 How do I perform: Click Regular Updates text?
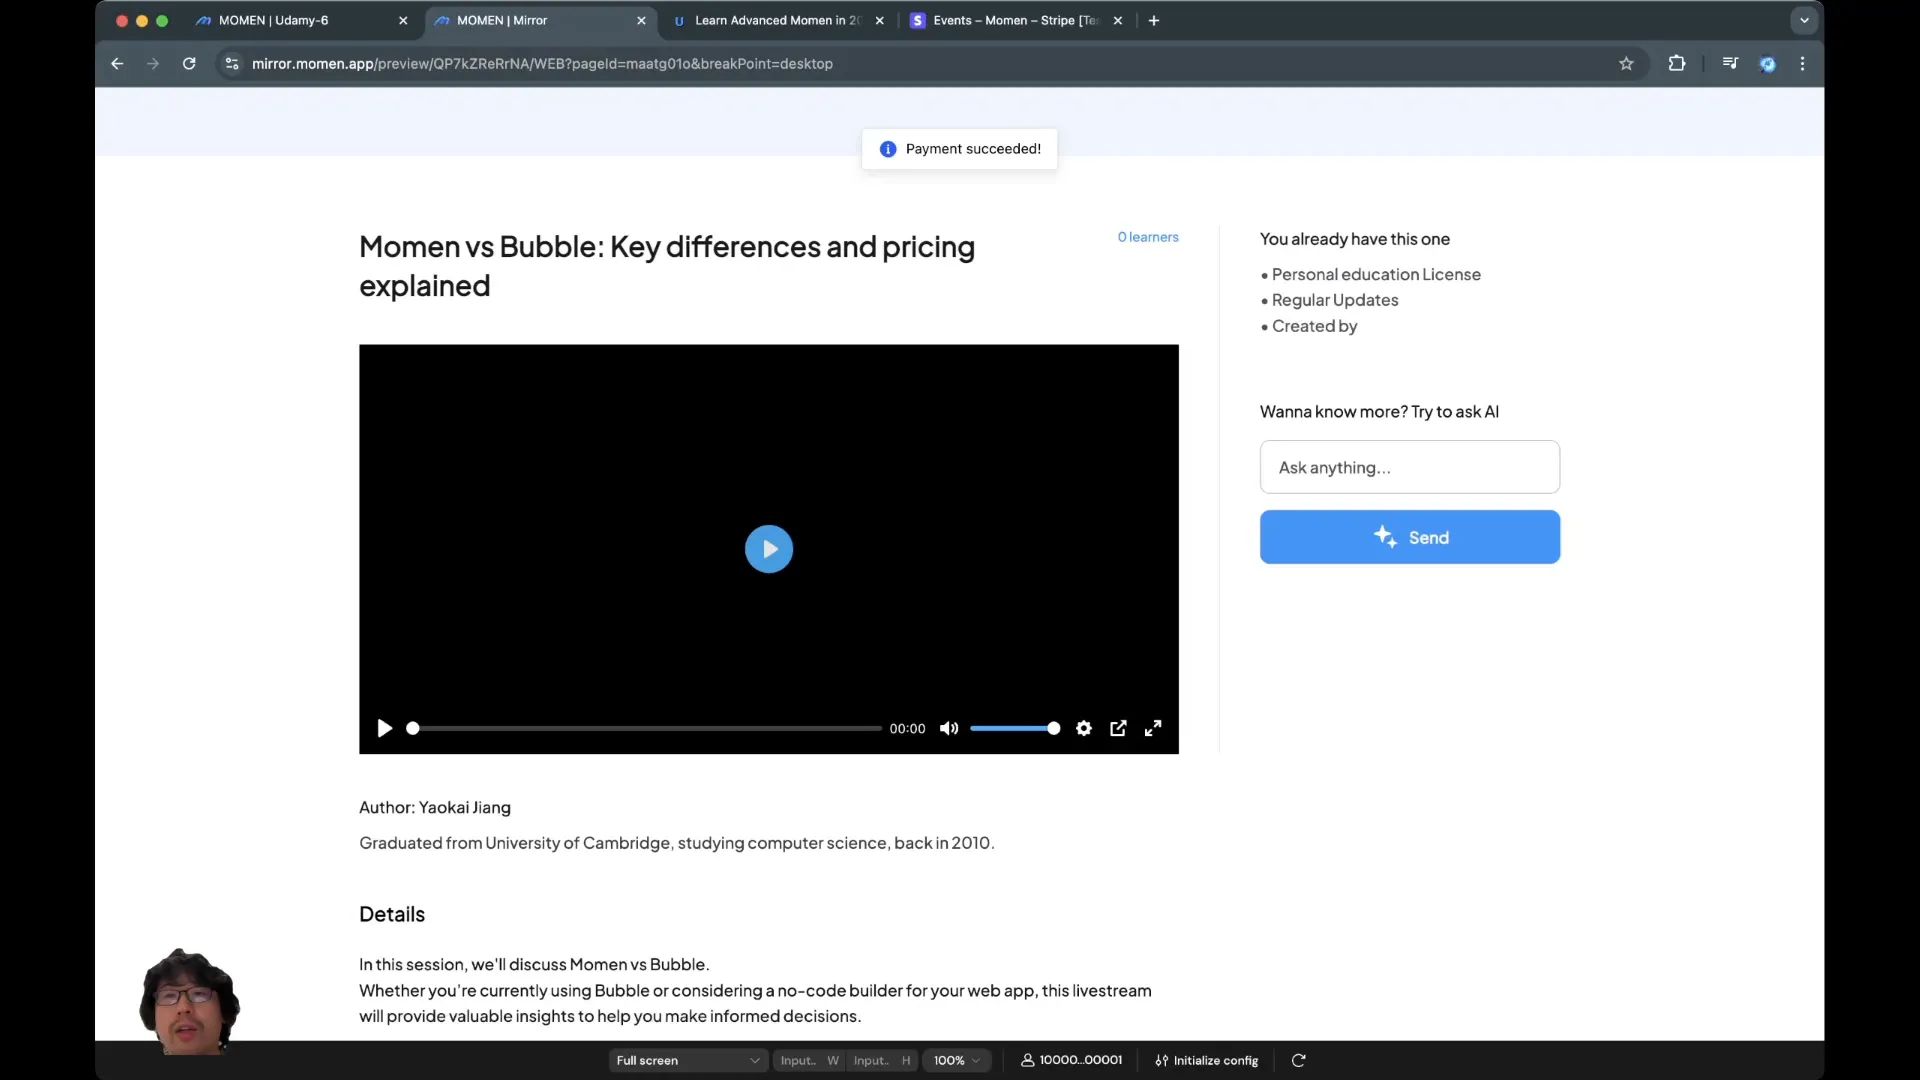pyautogui.click(x=1335, y=300)
